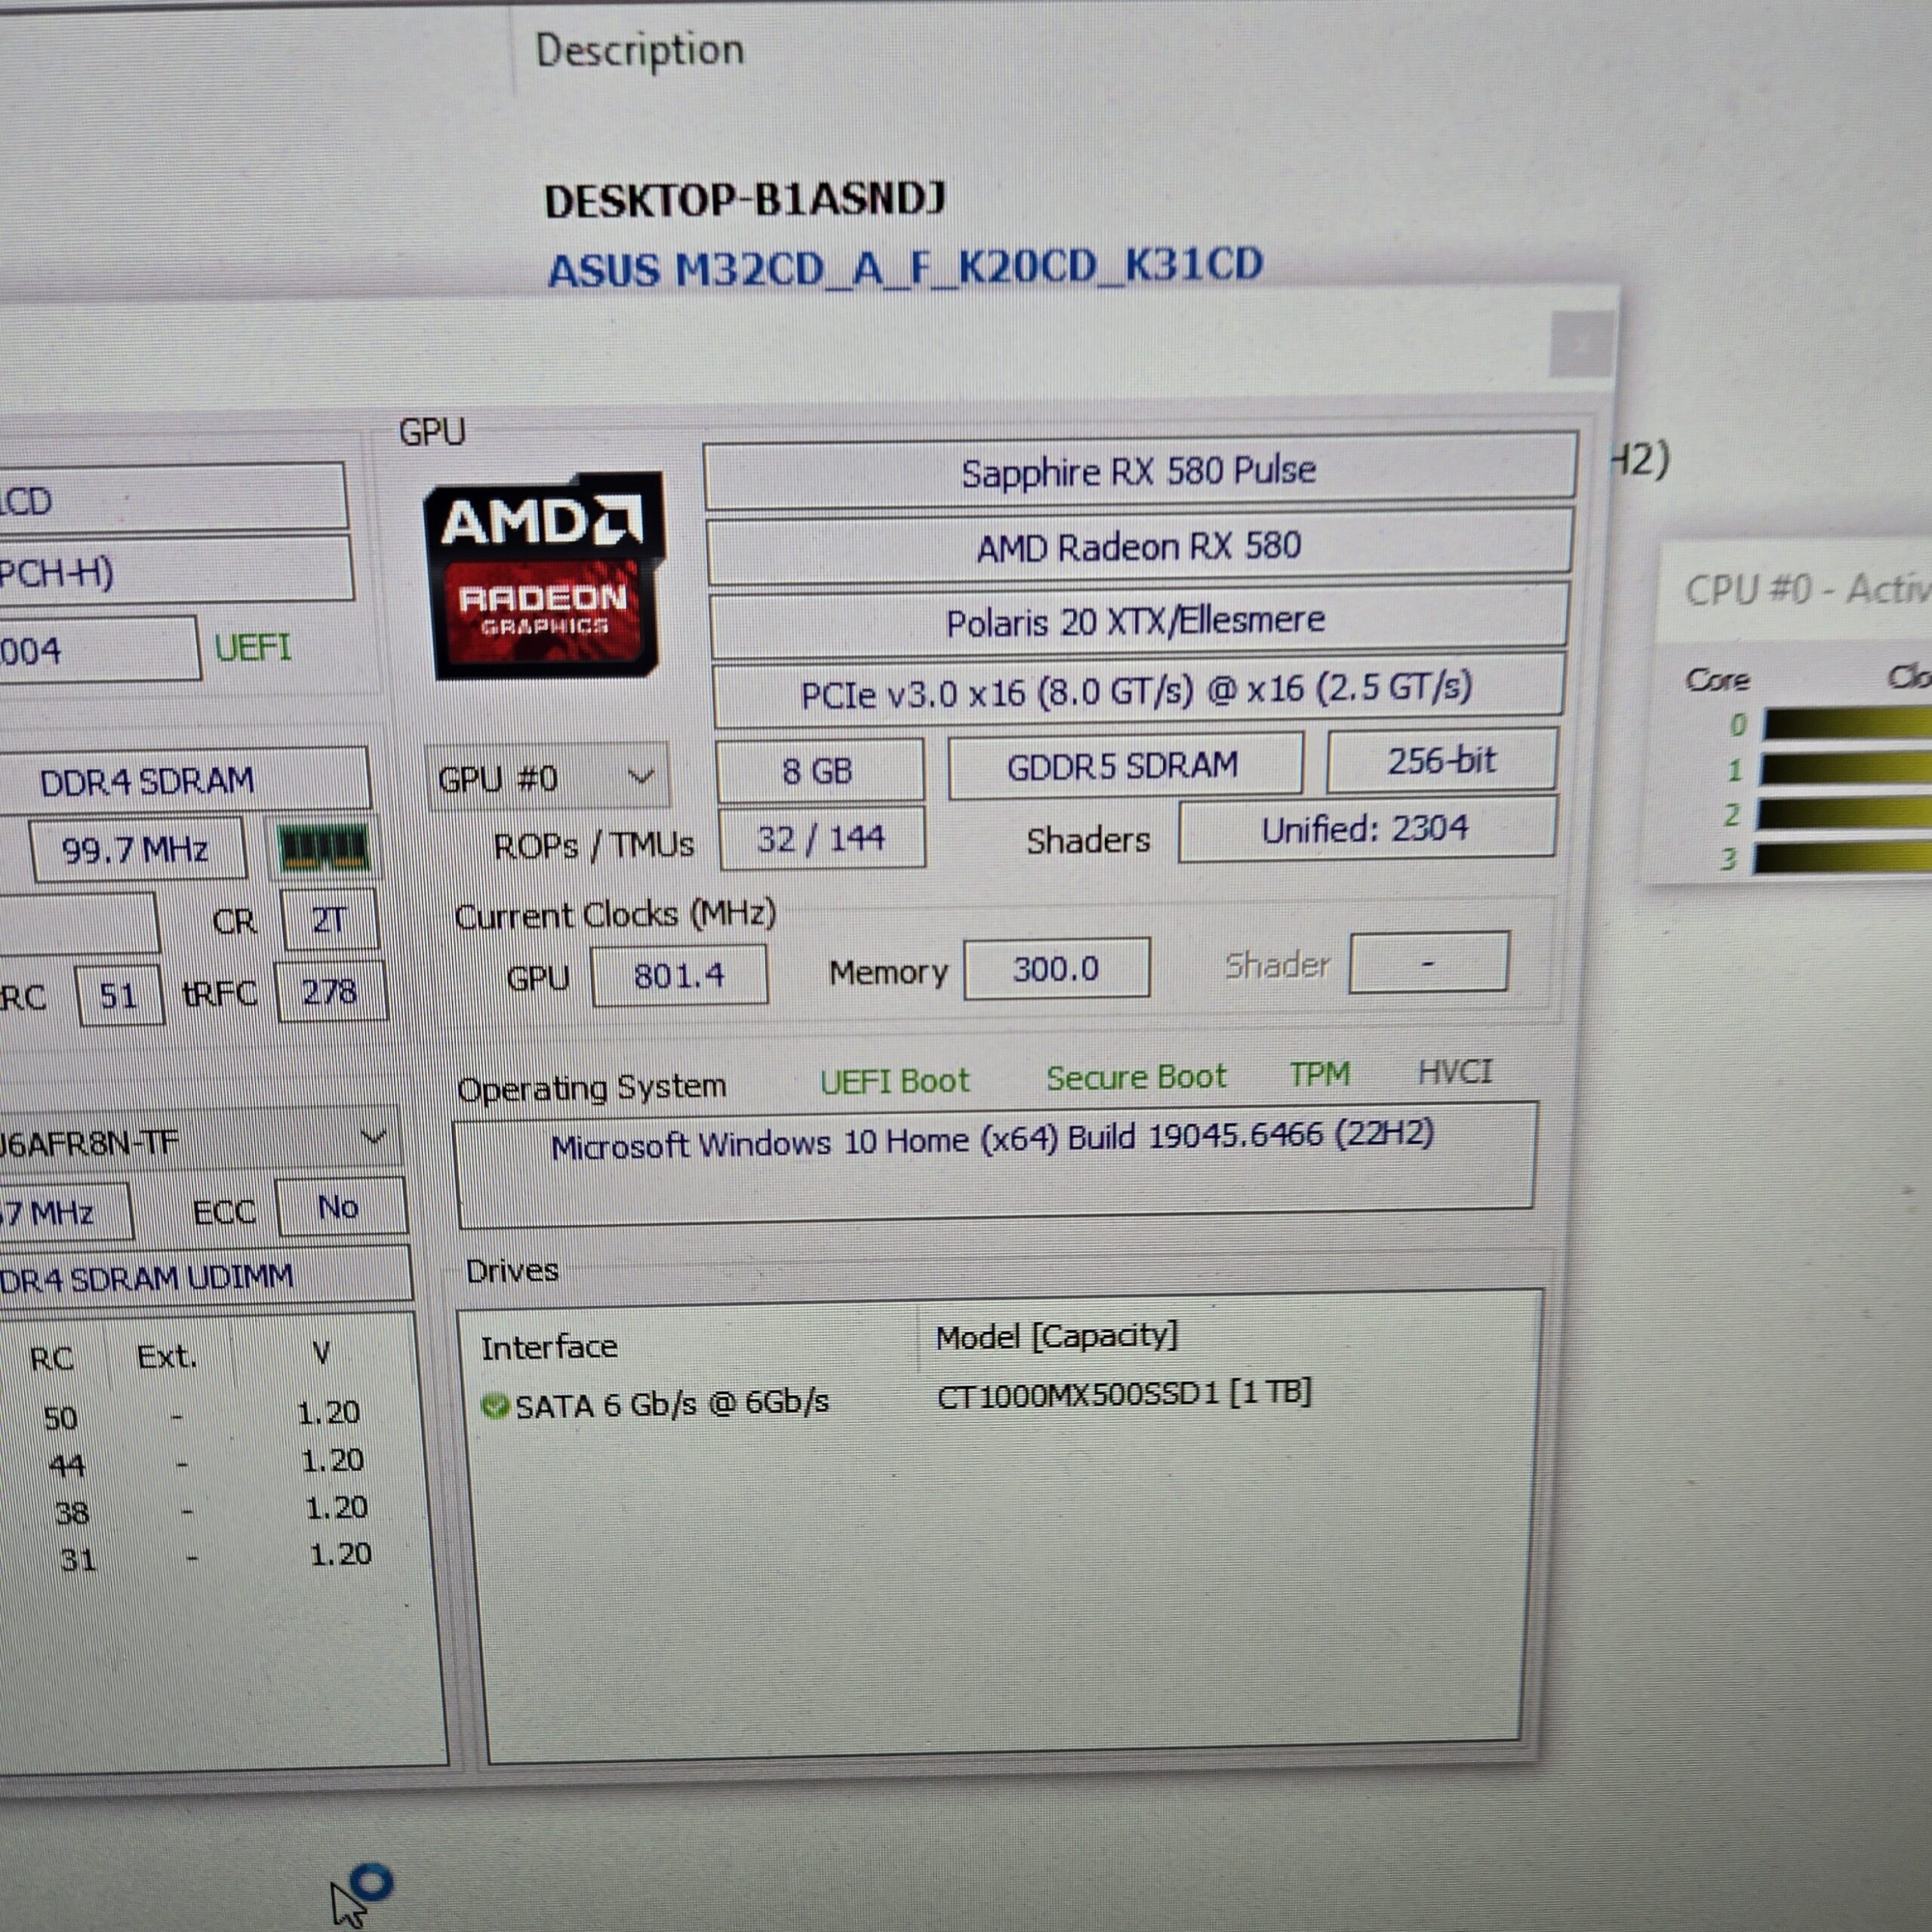
Task: Click the Unified: 2304 shaders value
Action: (1366, 829)
